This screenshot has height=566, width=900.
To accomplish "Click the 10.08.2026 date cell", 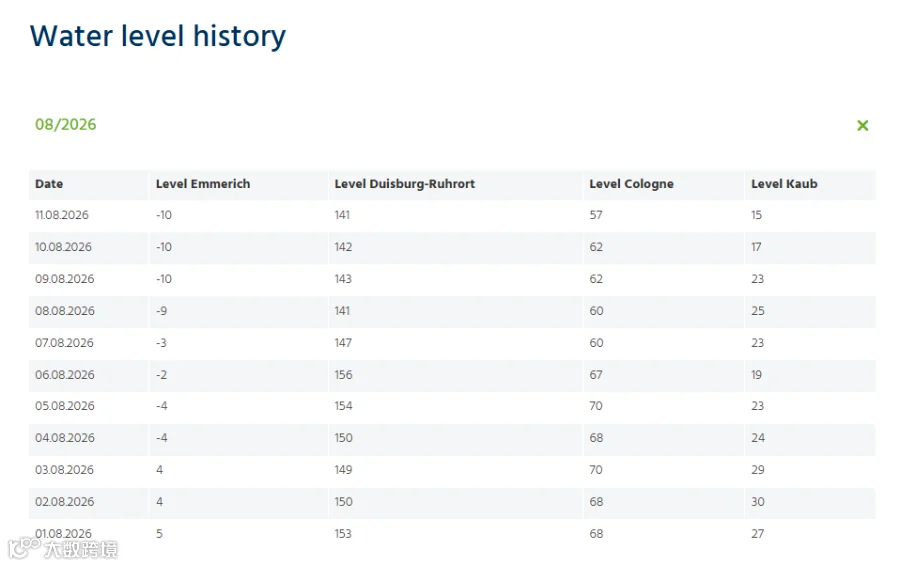I will click(63, 247).
